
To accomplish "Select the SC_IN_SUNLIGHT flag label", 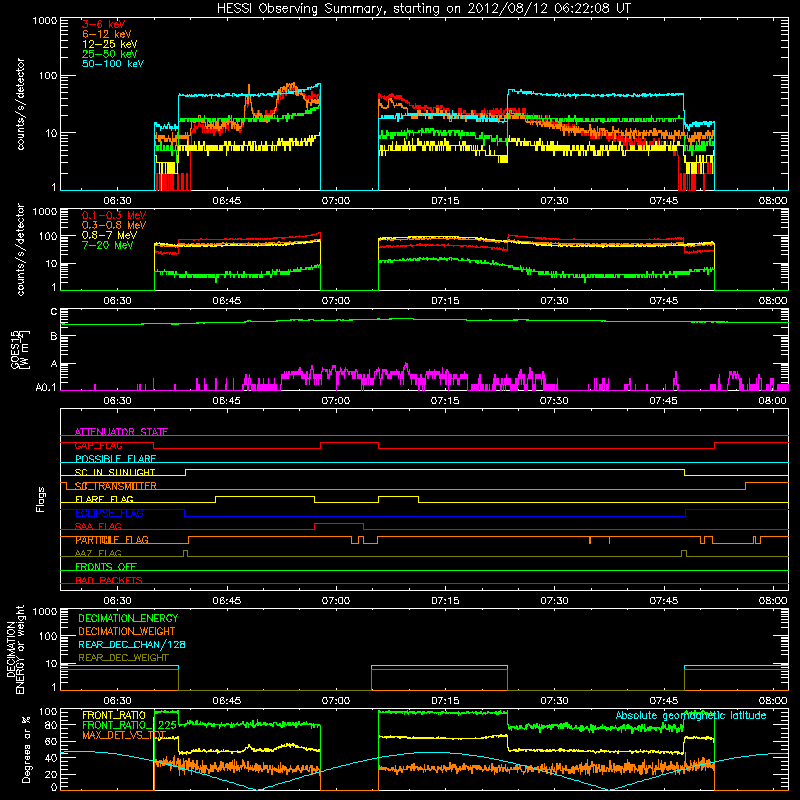I will [115, 472].
